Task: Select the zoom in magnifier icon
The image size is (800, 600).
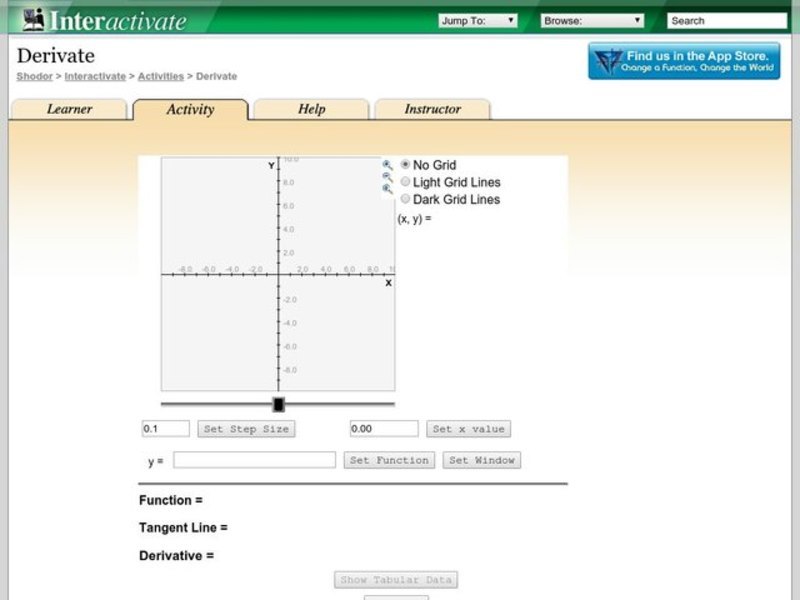Action: (x=385, y=164)
